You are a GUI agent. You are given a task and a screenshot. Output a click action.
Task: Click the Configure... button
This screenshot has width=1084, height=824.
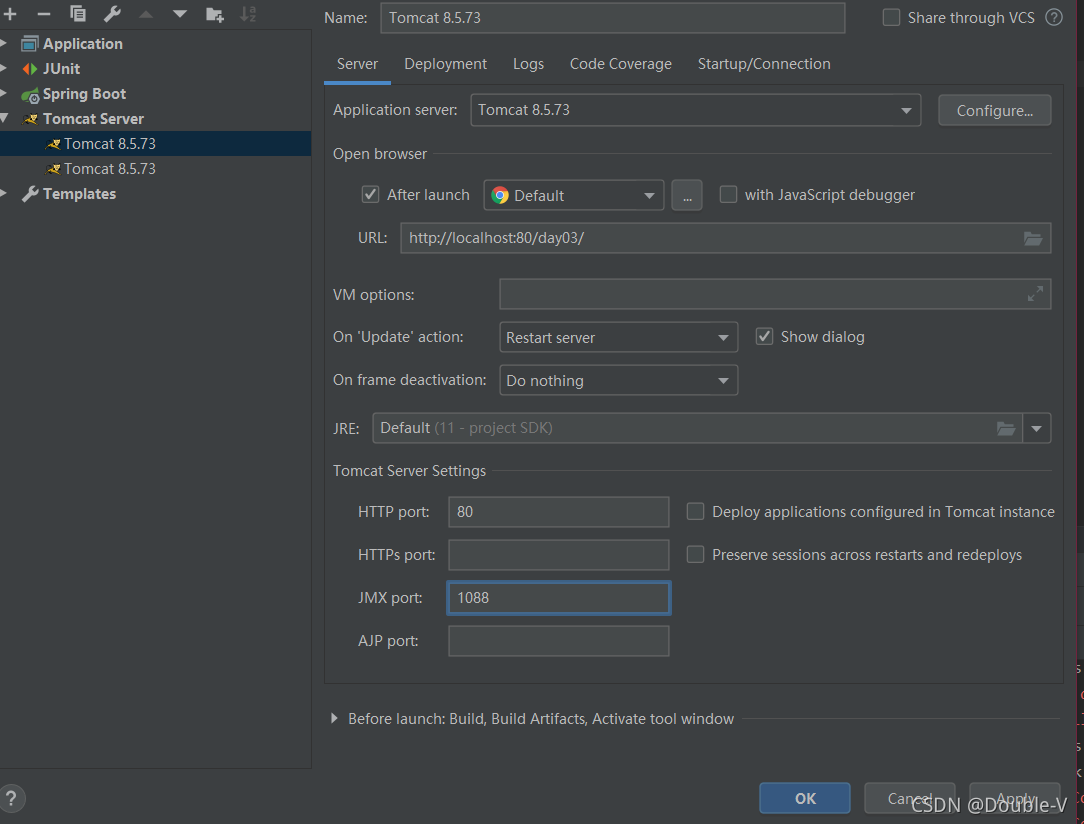[995, 111]
